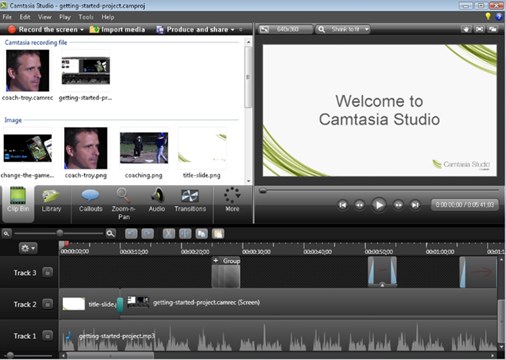506x360 pixels.
Task: Step backward in preview
Action: 359,205
